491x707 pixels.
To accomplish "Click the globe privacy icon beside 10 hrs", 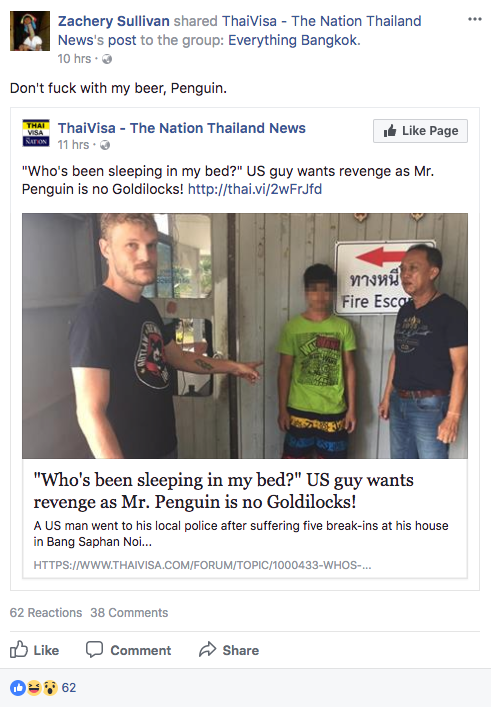I will pos(107,59).
